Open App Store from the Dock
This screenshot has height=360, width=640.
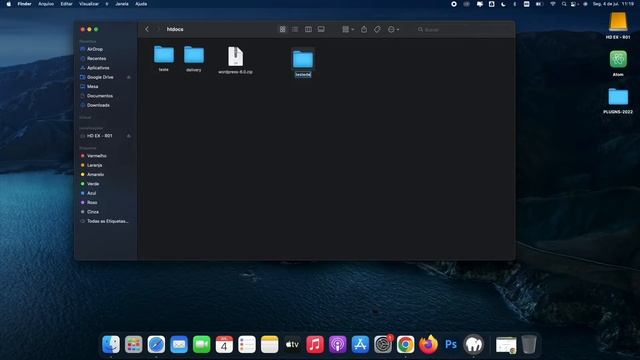coord(360,344)
